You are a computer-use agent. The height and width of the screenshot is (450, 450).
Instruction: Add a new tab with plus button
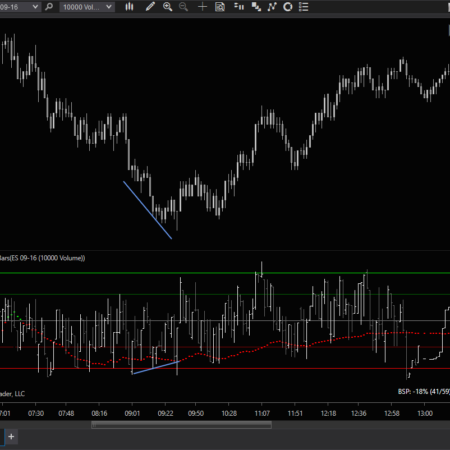click(x=11, y=436)
